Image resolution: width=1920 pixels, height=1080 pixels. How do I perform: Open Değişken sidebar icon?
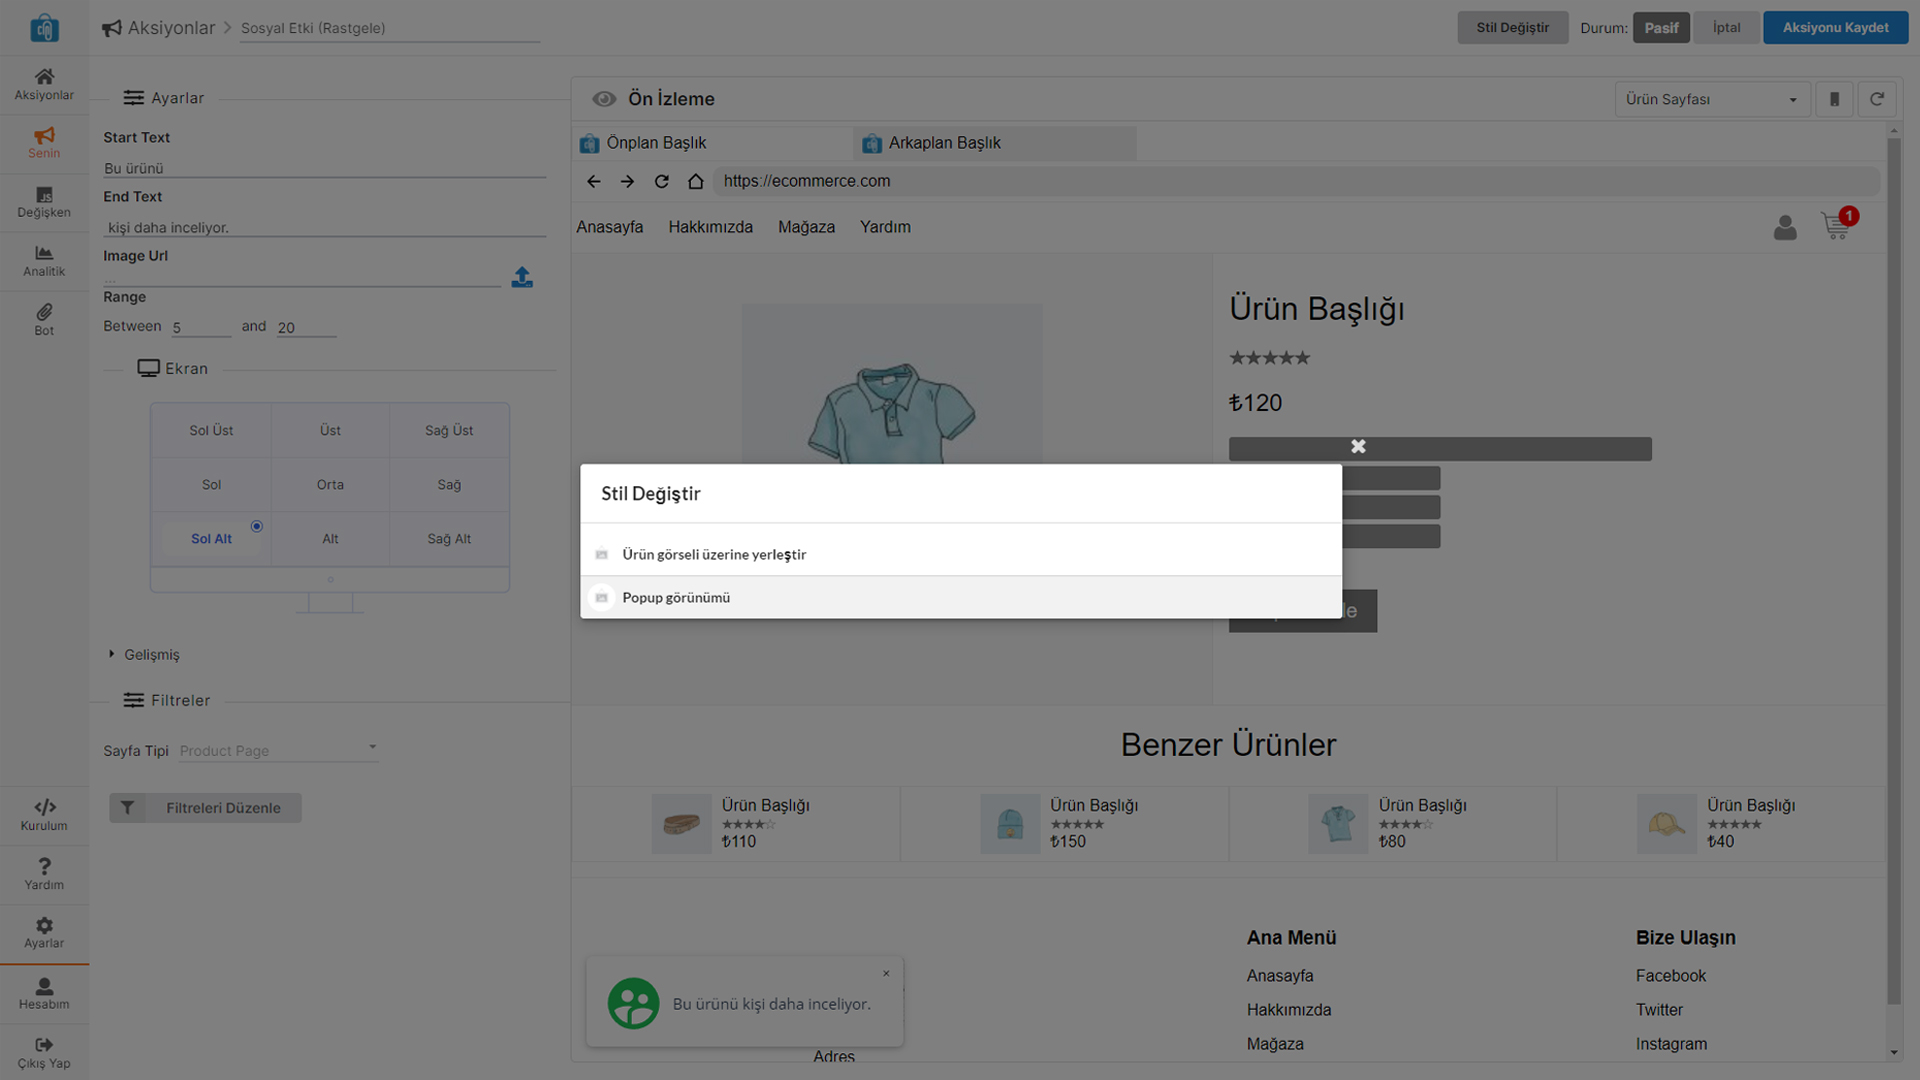pyautogui.click(x=44, y=201)
